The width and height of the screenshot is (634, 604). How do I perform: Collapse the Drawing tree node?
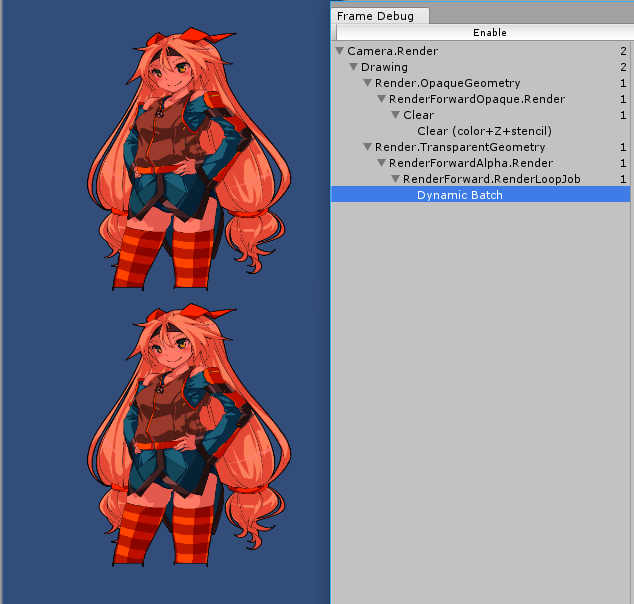[x=353, y=67]
